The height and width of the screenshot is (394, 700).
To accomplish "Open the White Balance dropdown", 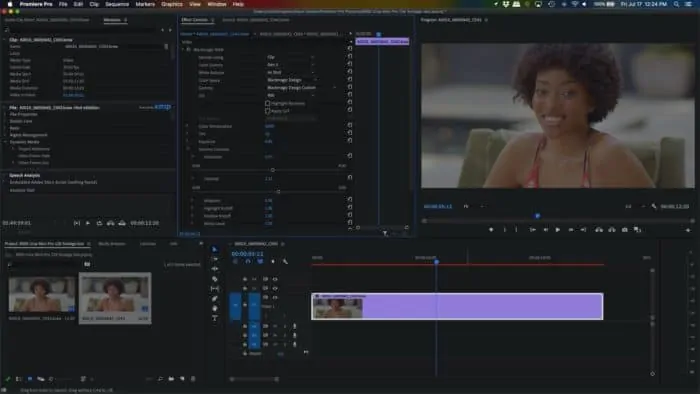I will click(x=291, y=72).
